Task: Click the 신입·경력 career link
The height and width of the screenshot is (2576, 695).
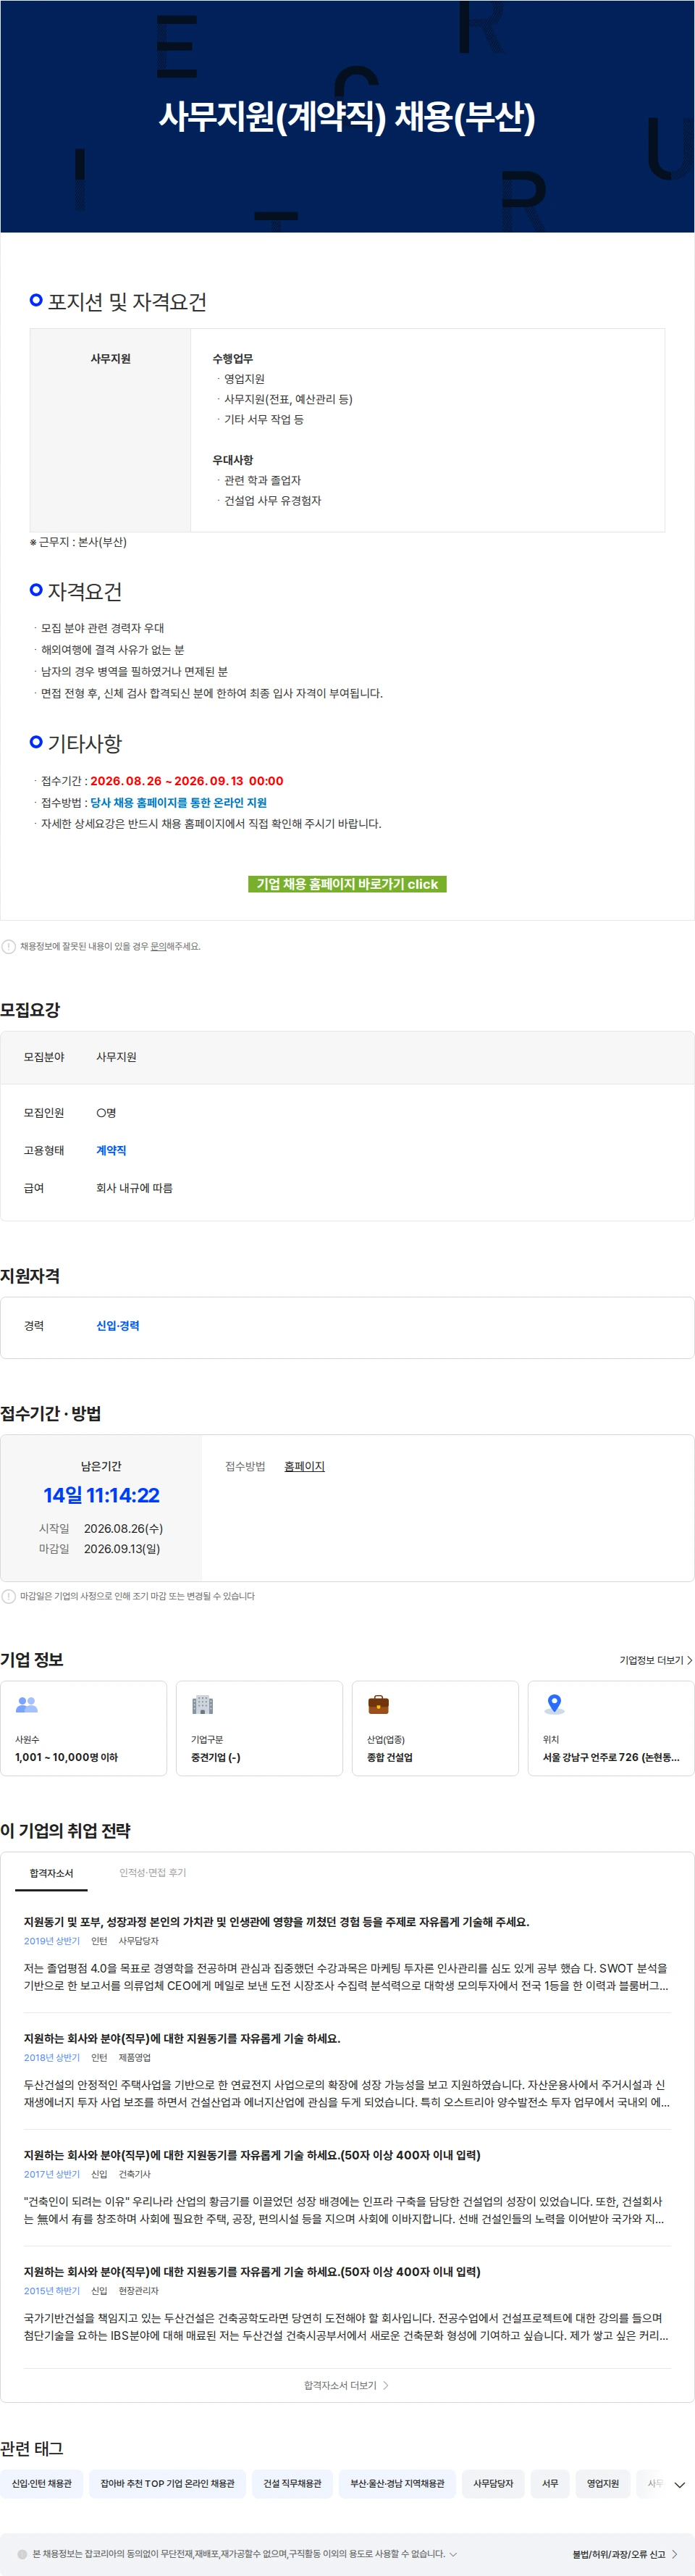Action: click(x=118, y=1325)
